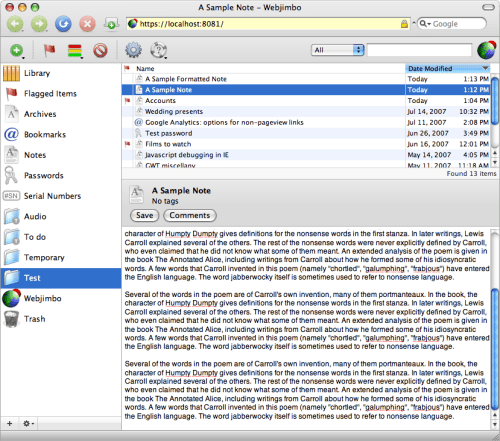Reload the page with the blue refresh icon
500x441 pixels.
point(63,24)
